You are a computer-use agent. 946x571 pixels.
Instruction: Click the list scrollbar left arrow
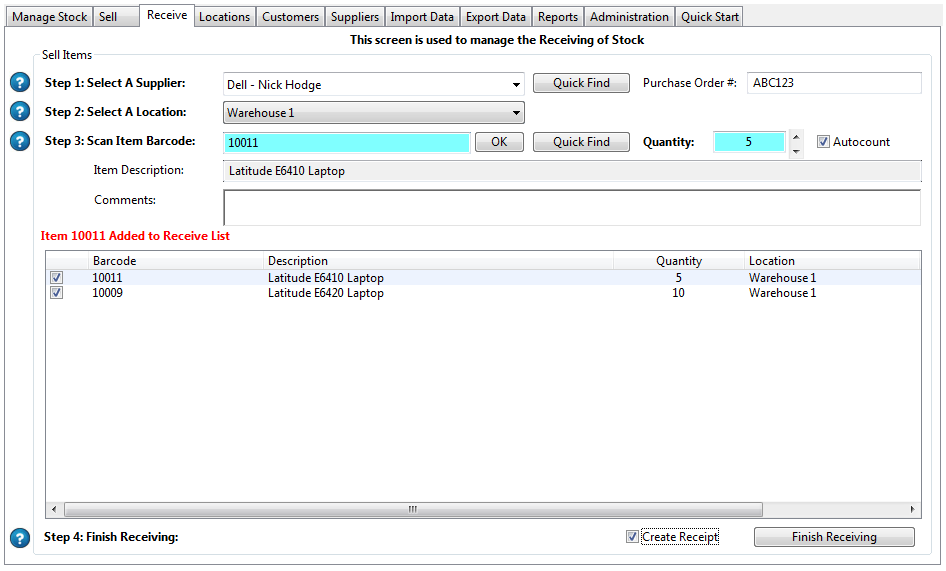coord(53,510)
